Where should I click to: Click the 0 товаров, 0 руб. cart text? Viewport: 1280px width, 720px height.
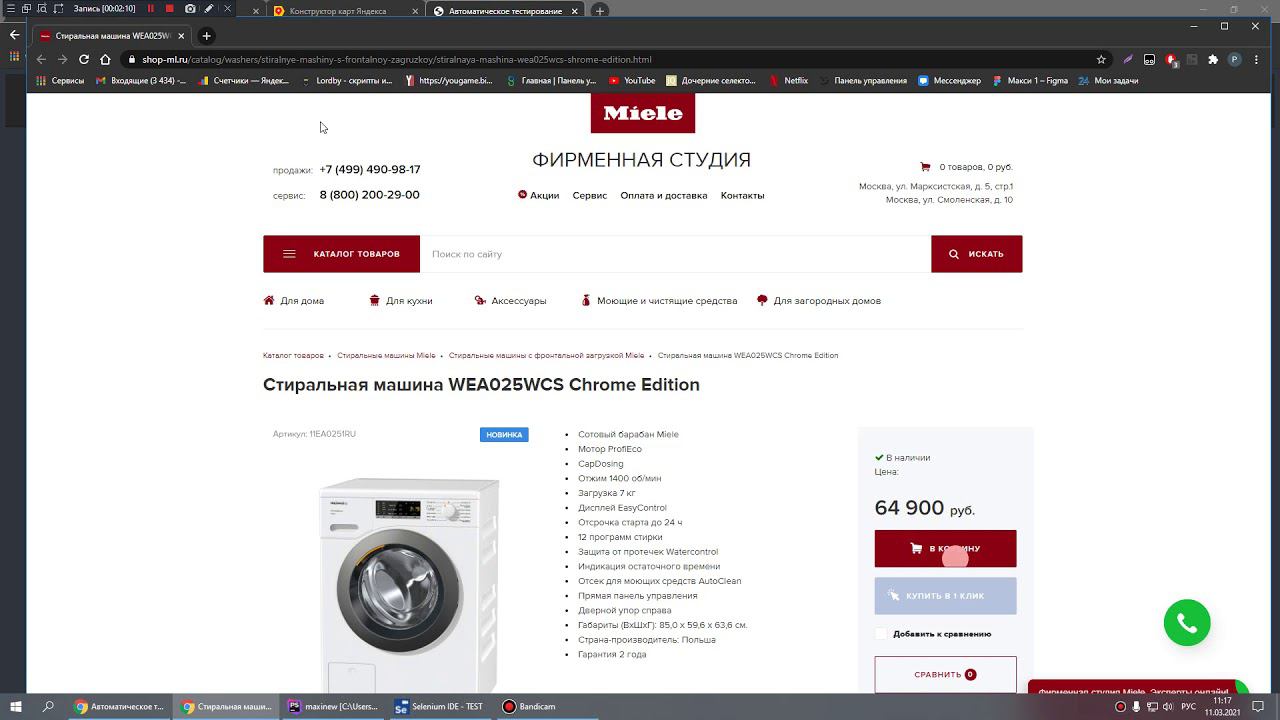pyautogui.click(x=976, y=167)
